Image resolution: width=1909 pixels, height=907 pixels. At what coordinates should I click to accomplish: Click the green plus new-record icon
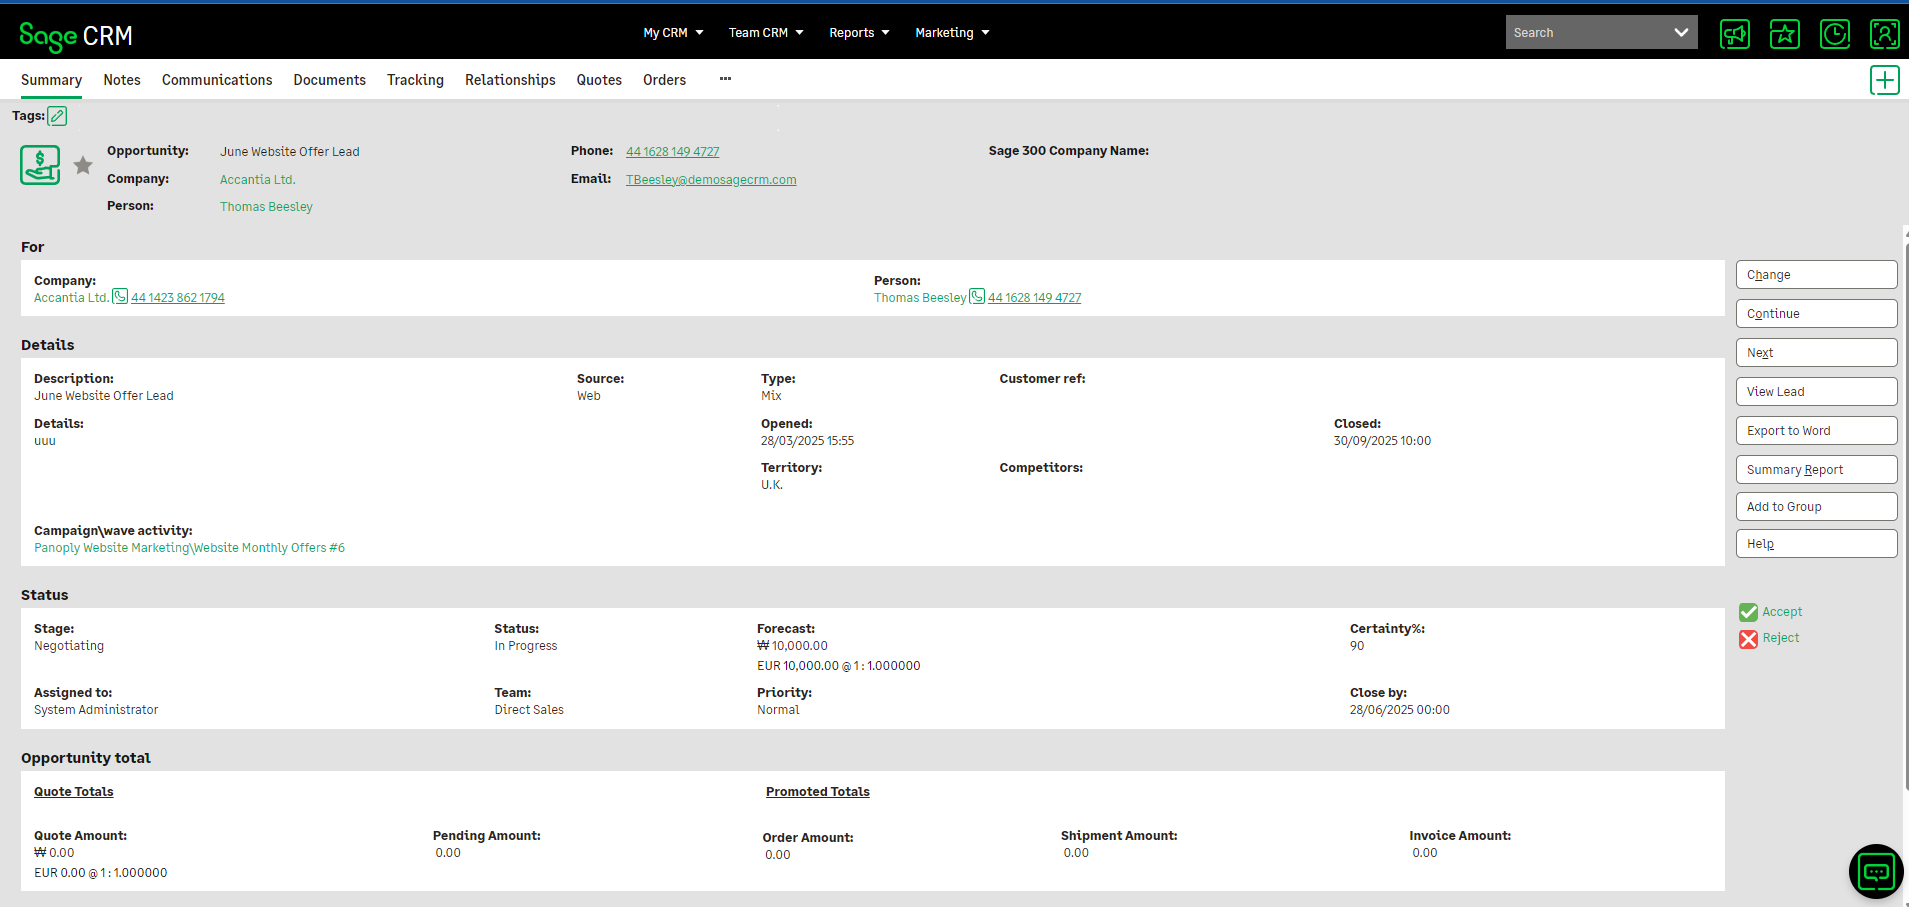(x=1885, y=80)
